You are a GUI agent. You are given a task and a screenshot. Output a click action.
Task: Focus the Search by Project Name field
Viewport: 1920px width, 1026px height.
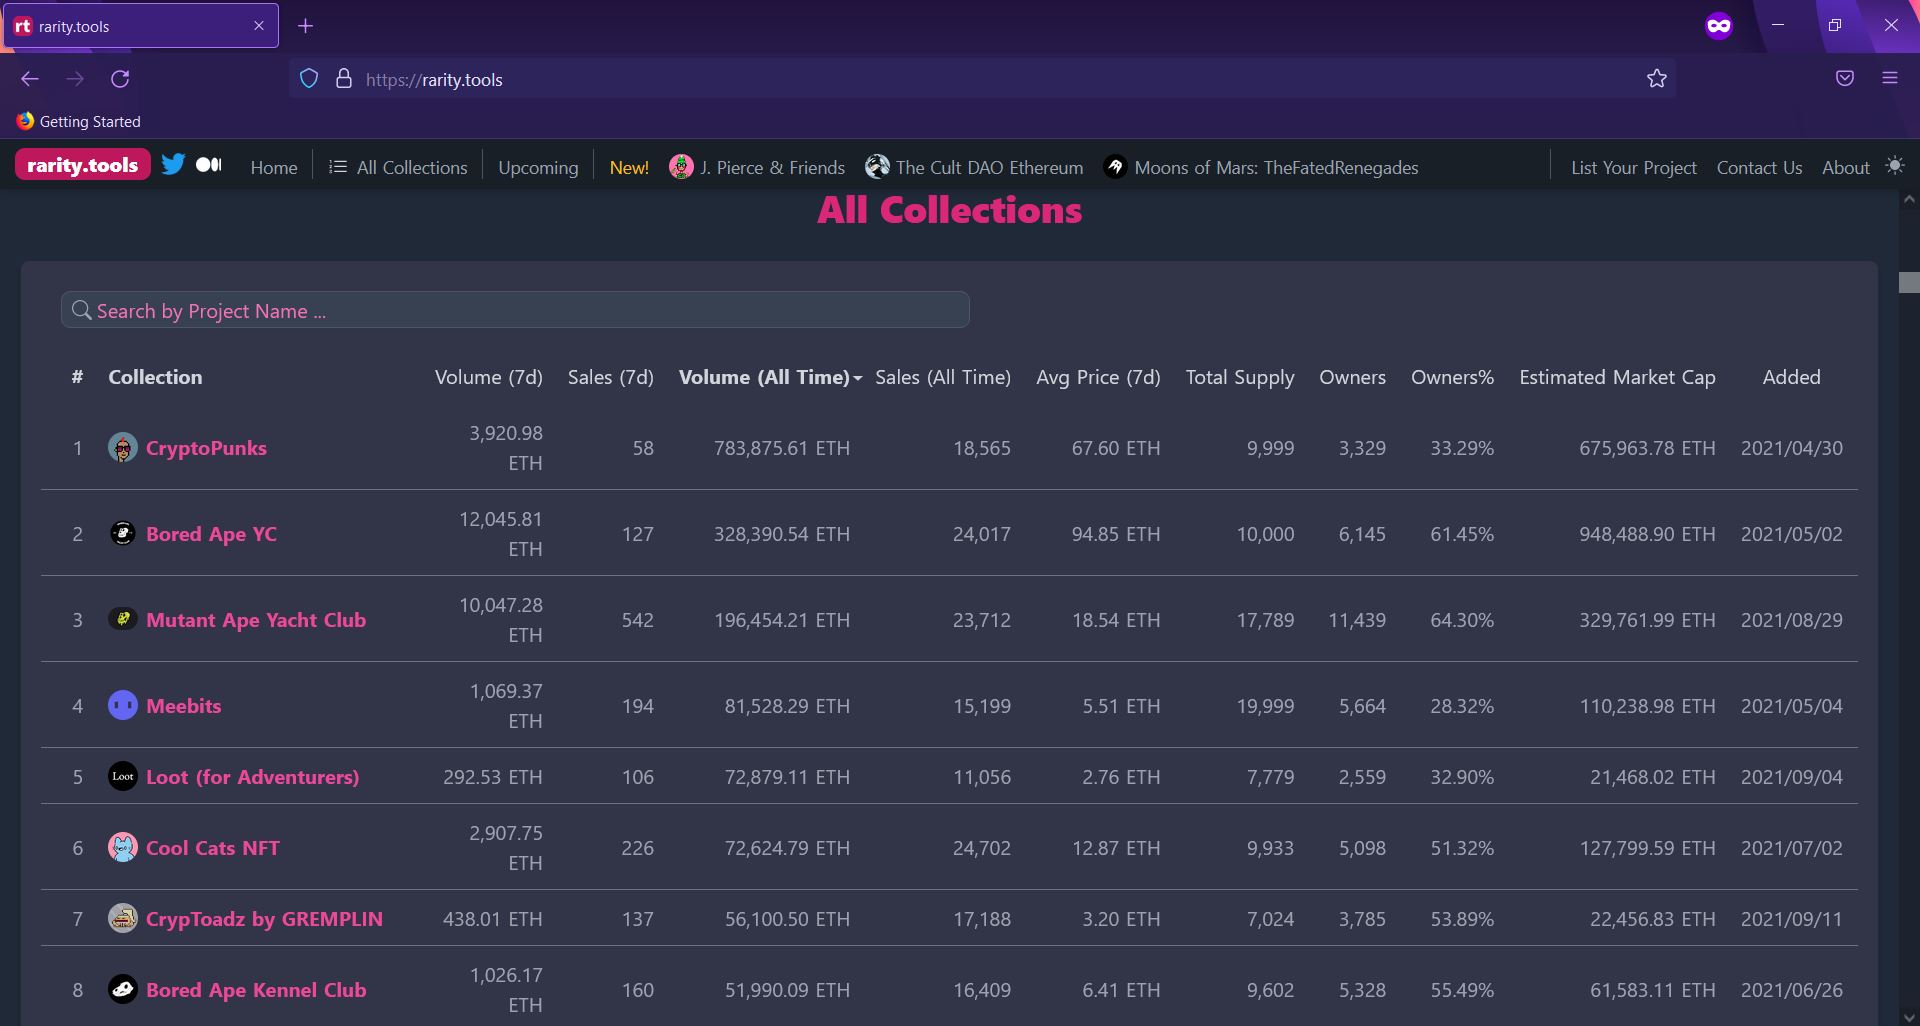coord(515,310)
